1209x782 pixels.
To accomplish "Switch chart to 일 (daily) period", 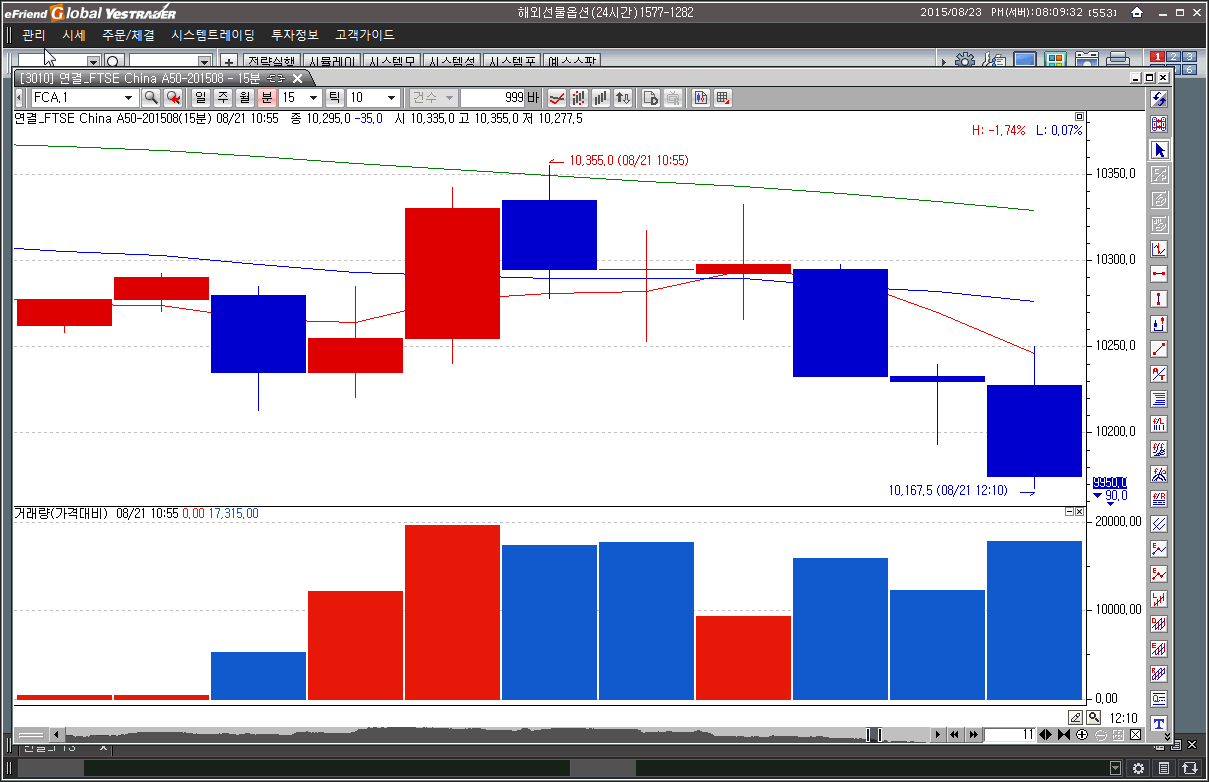I will click(200, 98).
